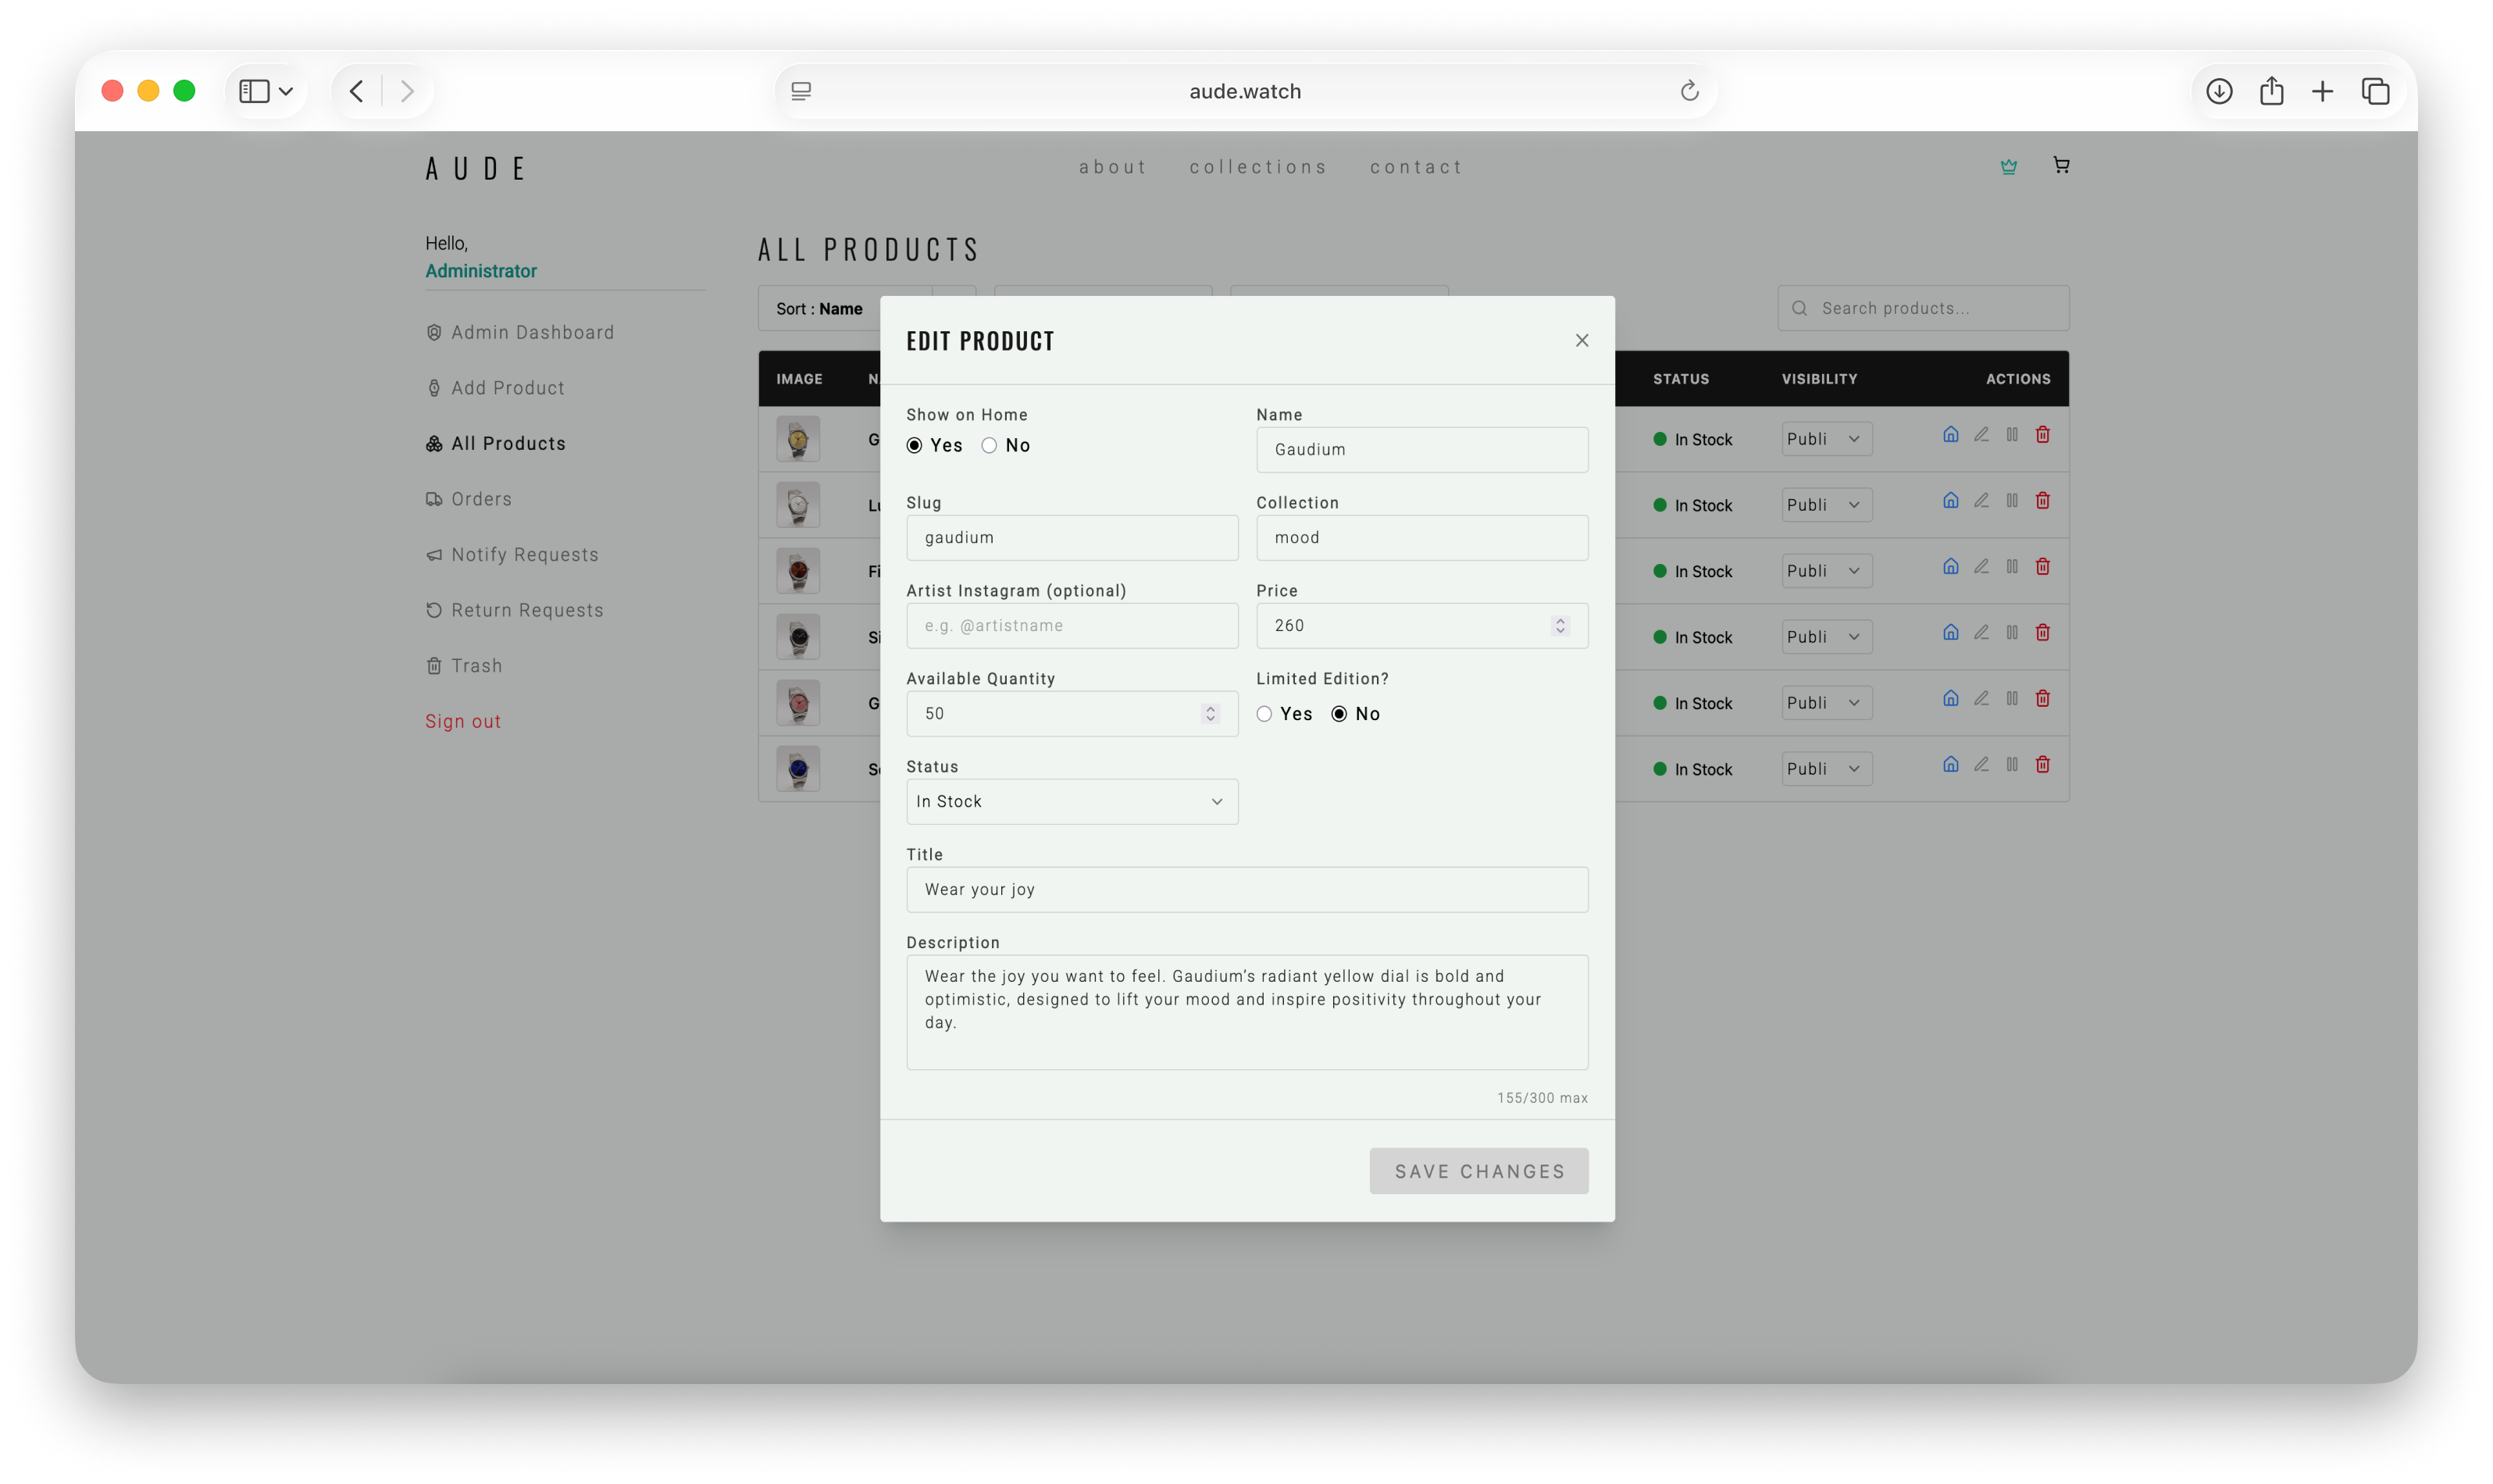The width and height of the screenshot is (2493, 1484).
Task: Toggle home visibility for Gaudium product row
Action: [1951, 434]
